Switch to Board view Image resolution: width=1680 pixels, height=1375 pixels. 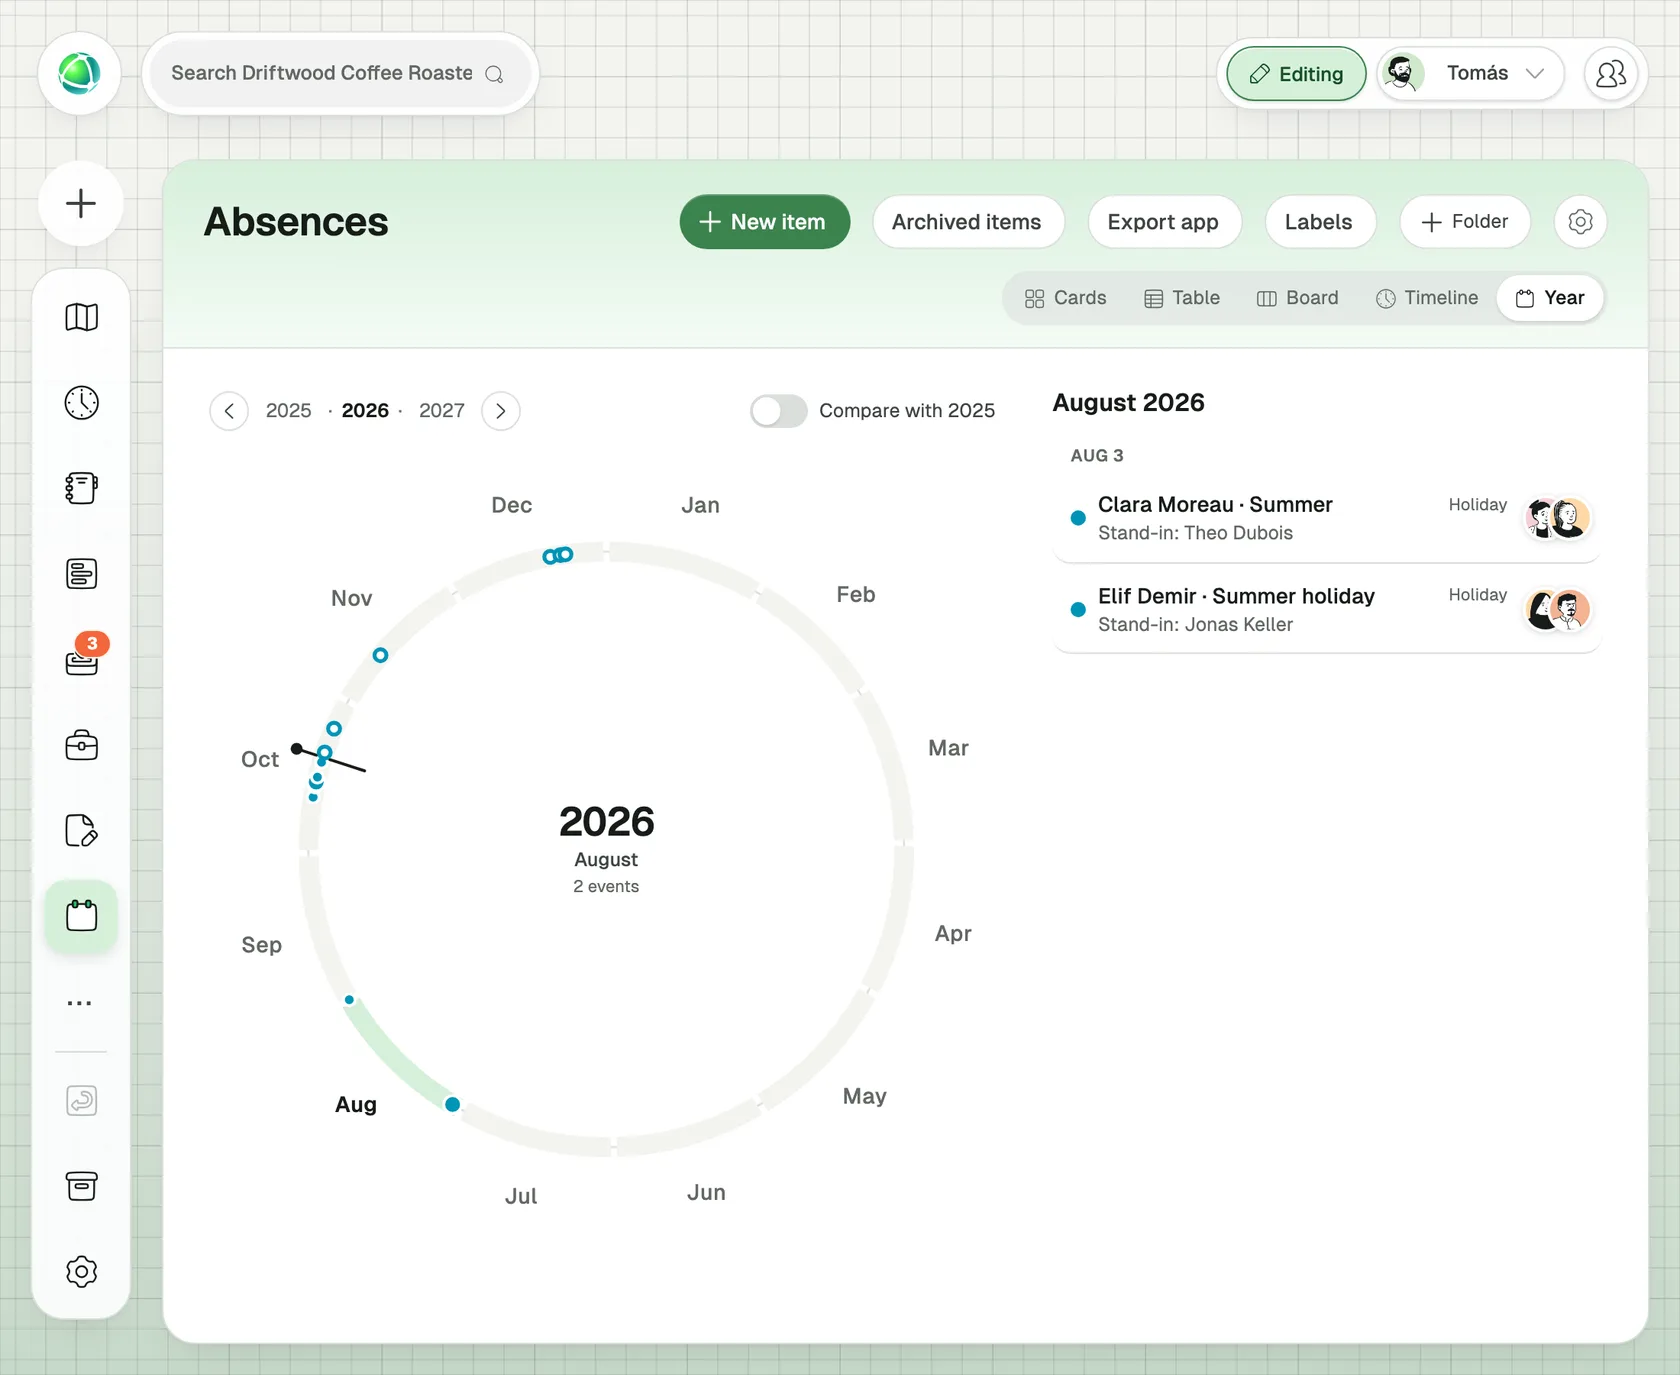tap(1297, 298)
